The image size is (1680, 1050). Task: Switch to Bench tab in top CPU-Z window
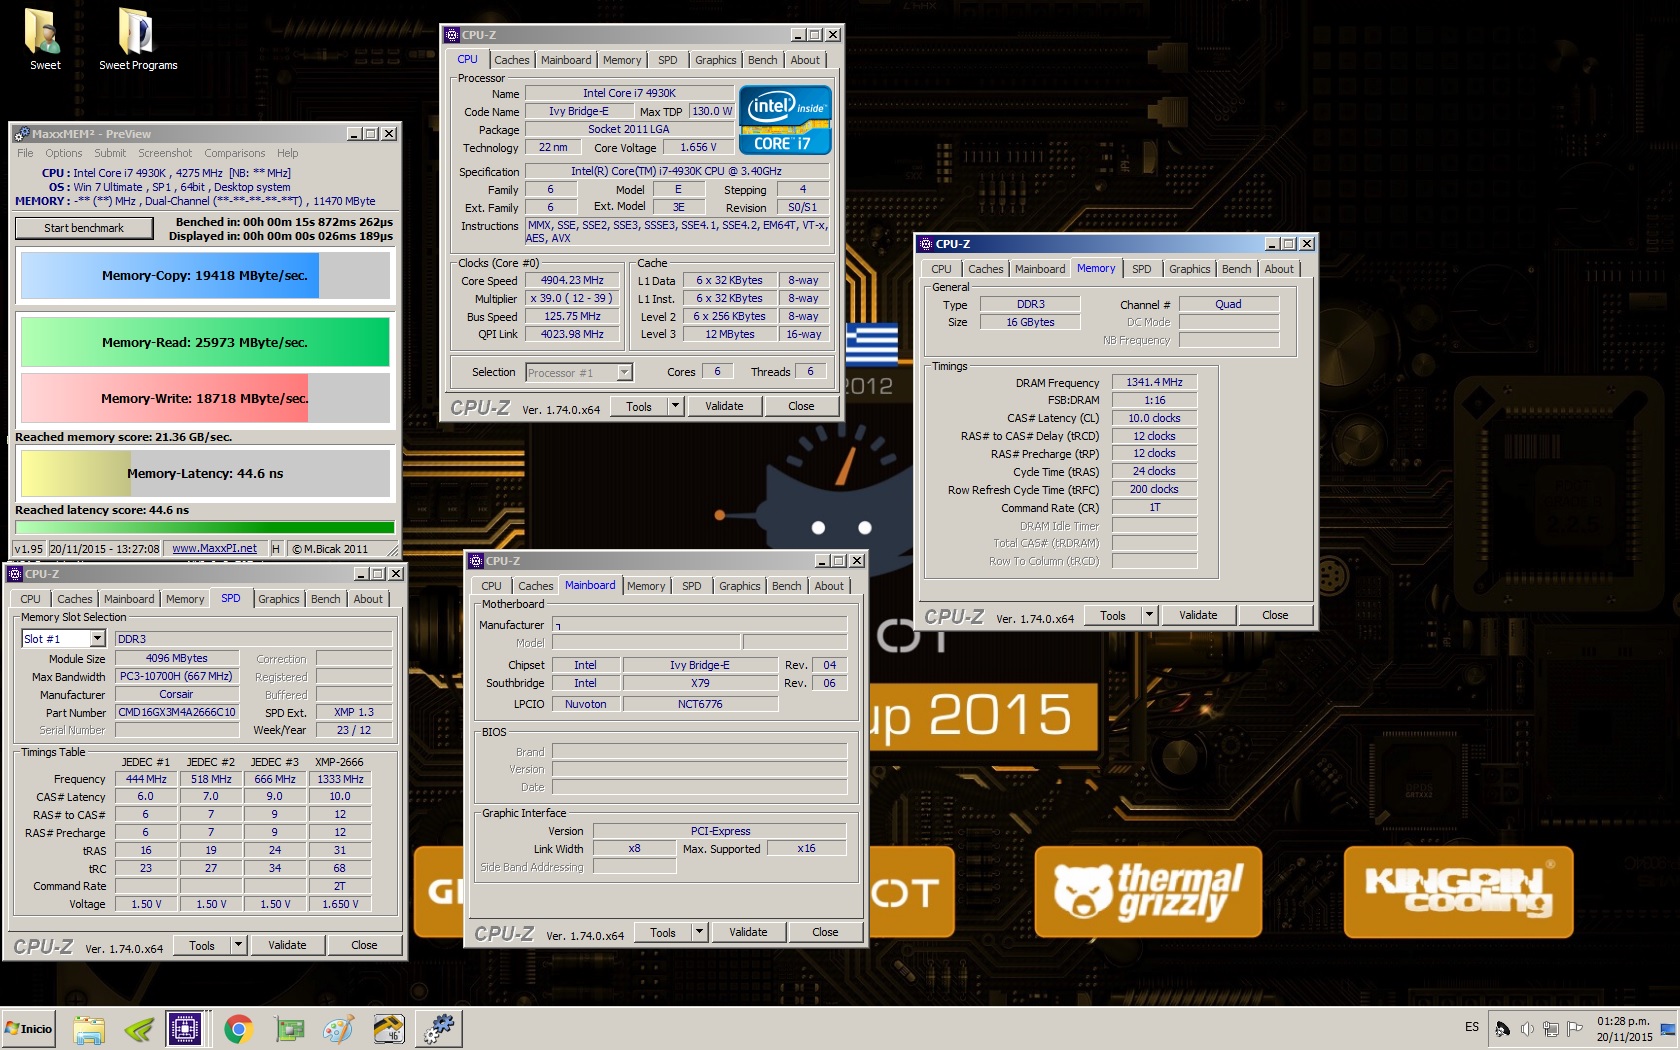[762, 60]
